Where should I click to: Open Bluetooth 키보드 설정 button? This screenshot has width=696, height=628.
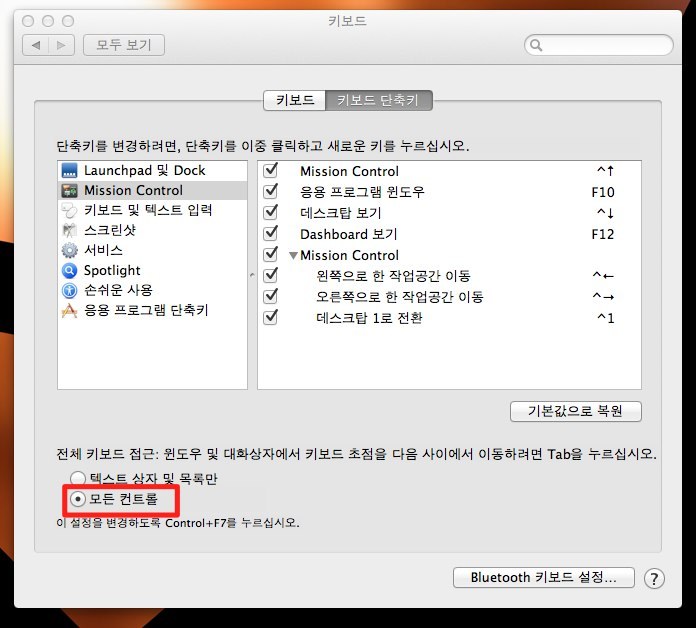tap(543, 578)
